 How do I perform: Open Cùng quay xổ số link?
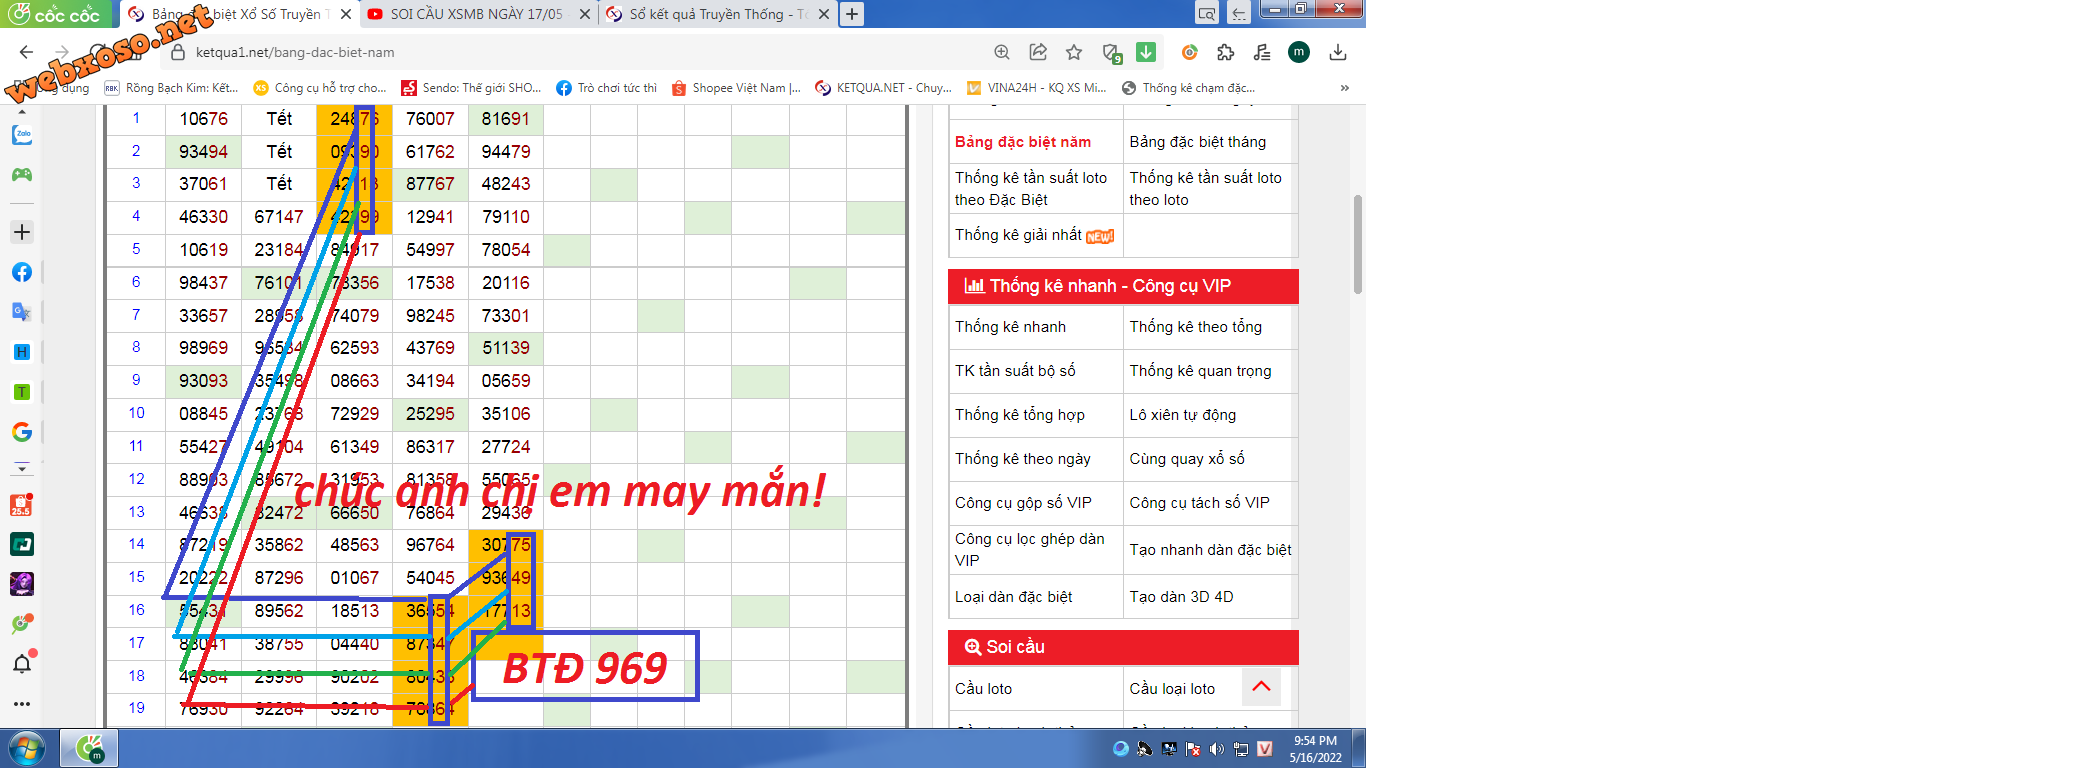click(x=1187, y=459)
